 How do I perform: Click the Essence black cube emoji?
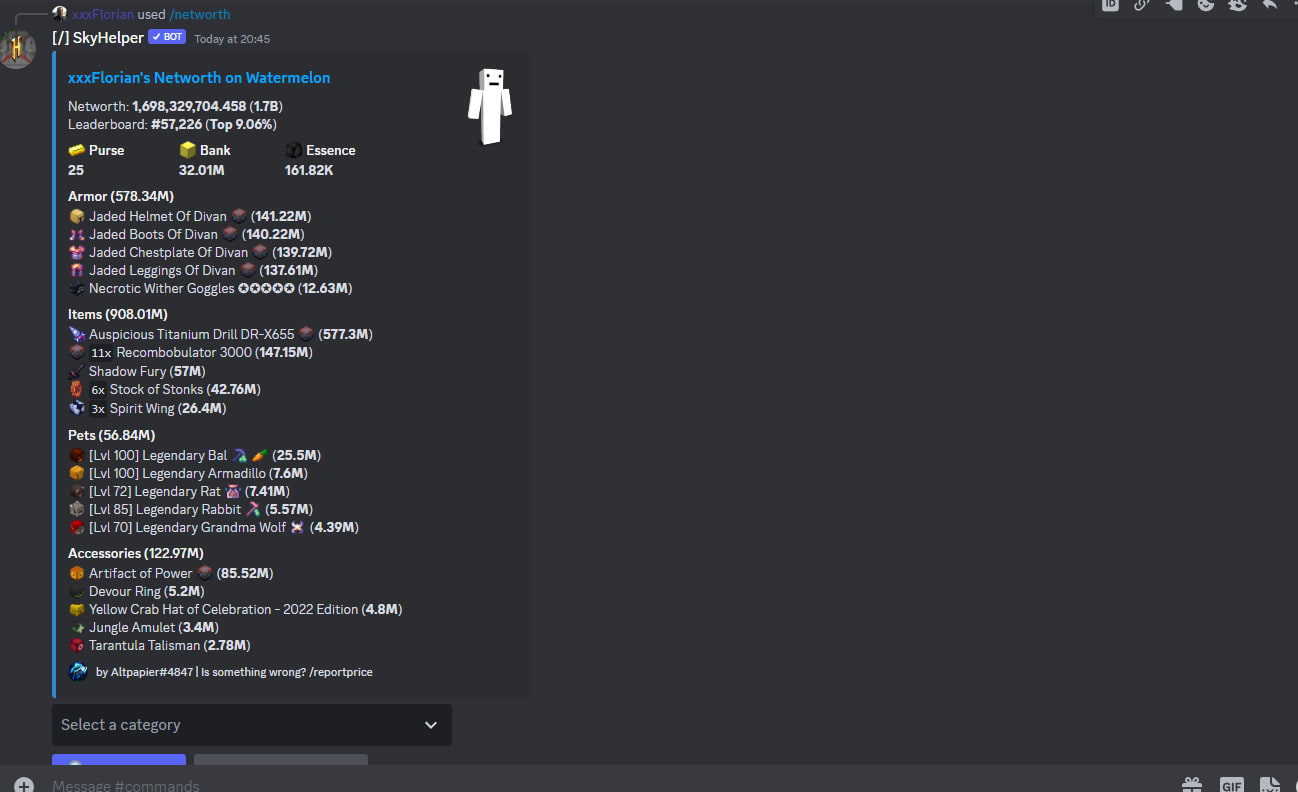[x=294, y=150]
